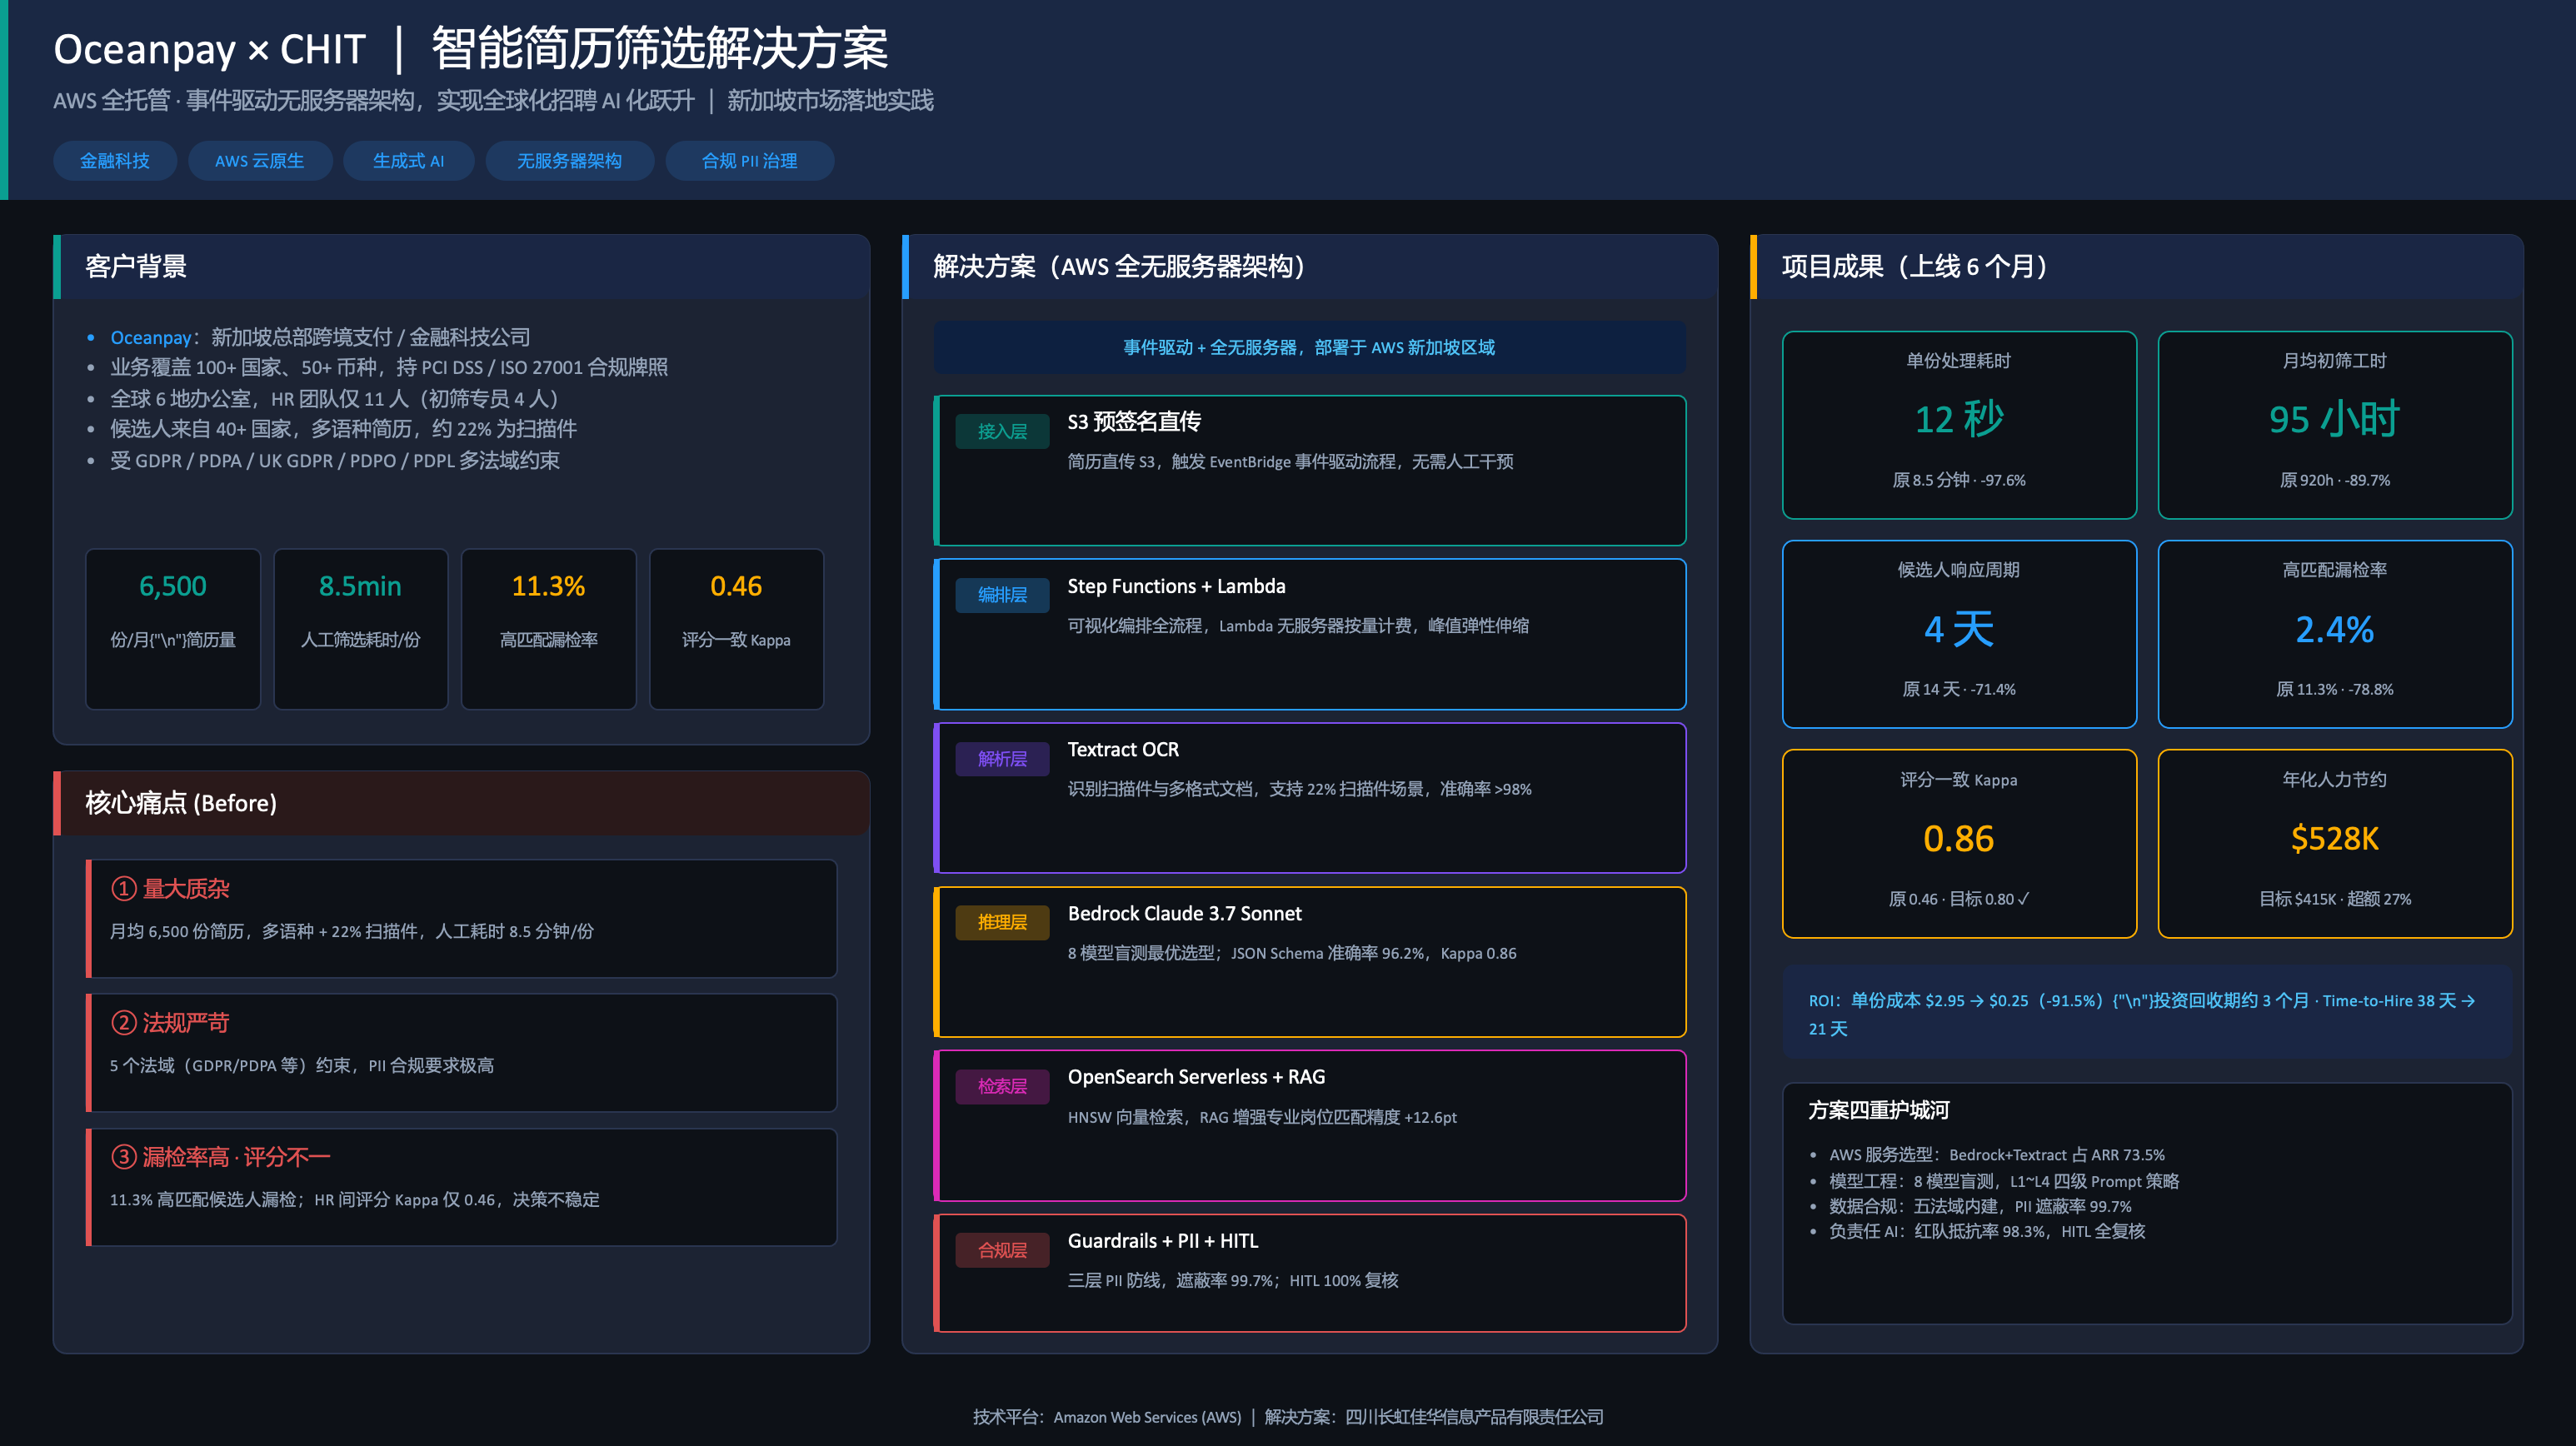This screenshot has height=1446, width=2576.
Task: Click the 编排层 layer badge
Action: coord(1002,595)
